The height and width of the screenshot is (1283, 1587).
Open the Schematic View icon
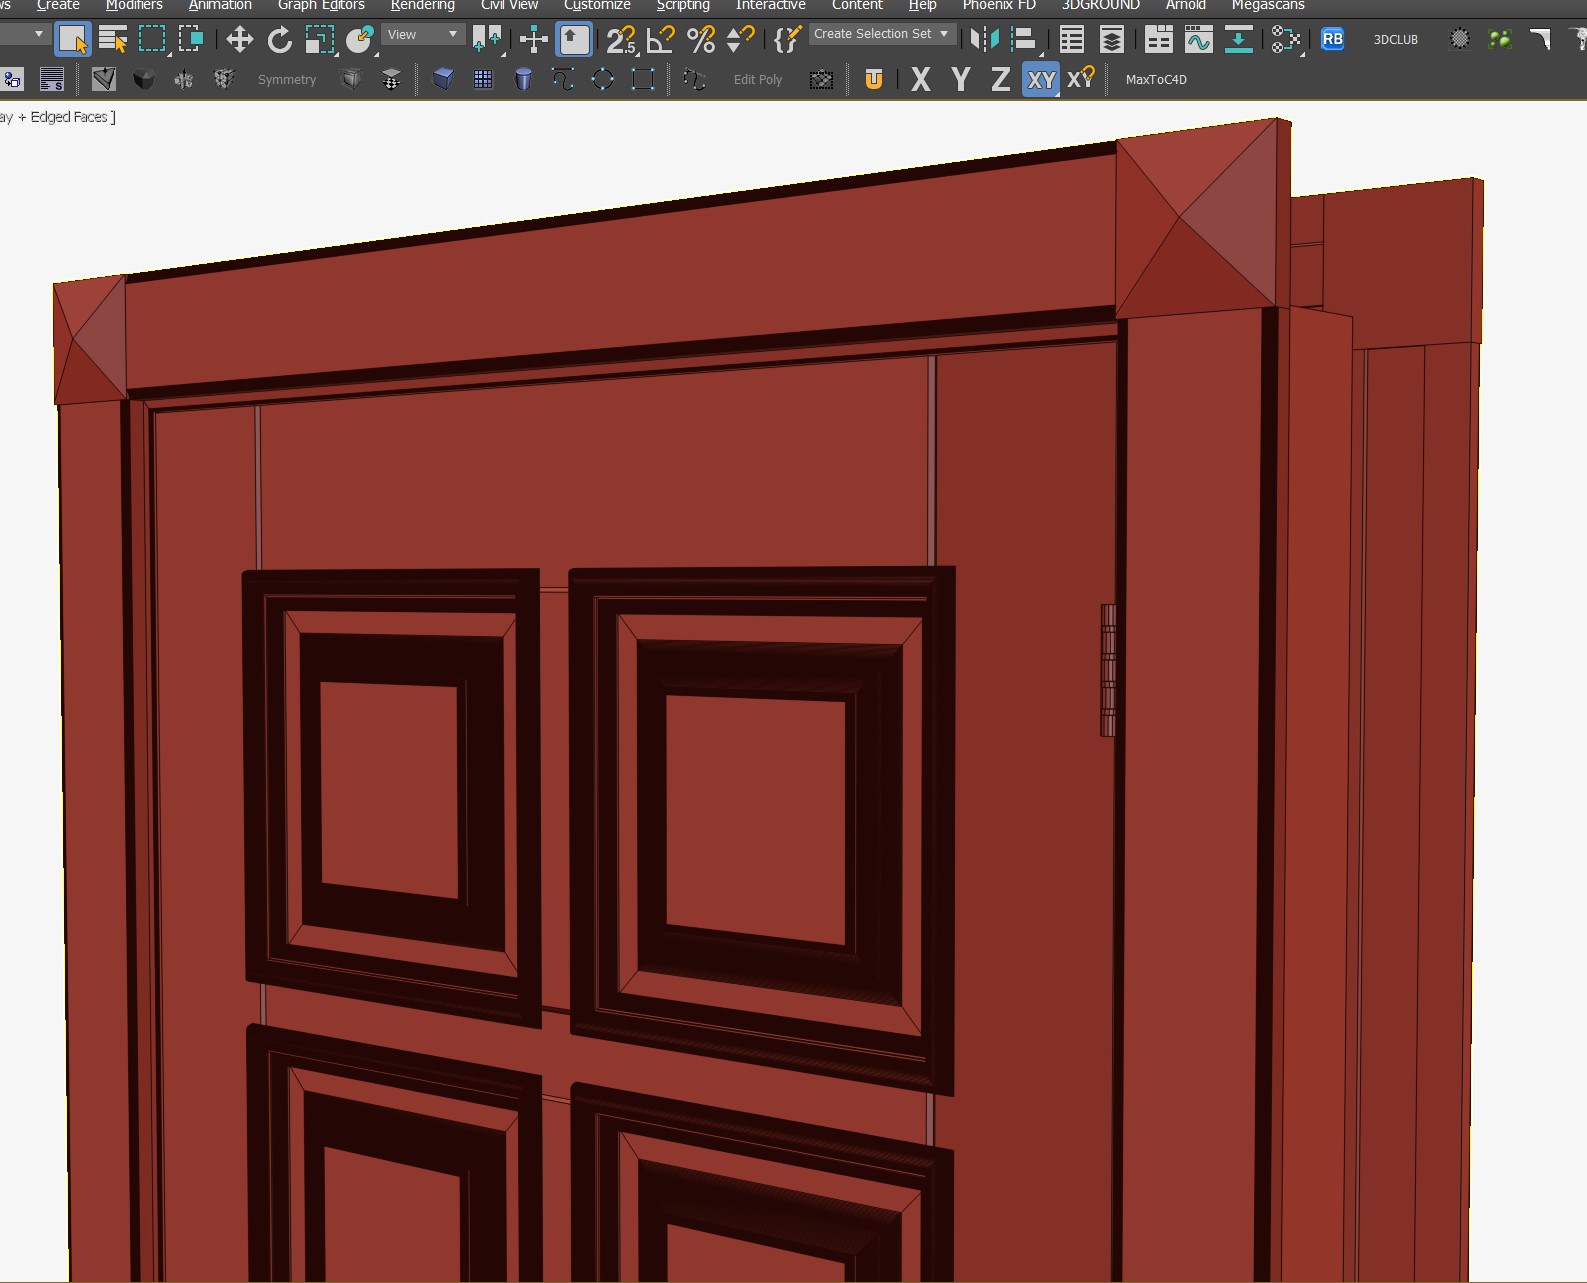pyautogui.click(x=1286, y=40)
